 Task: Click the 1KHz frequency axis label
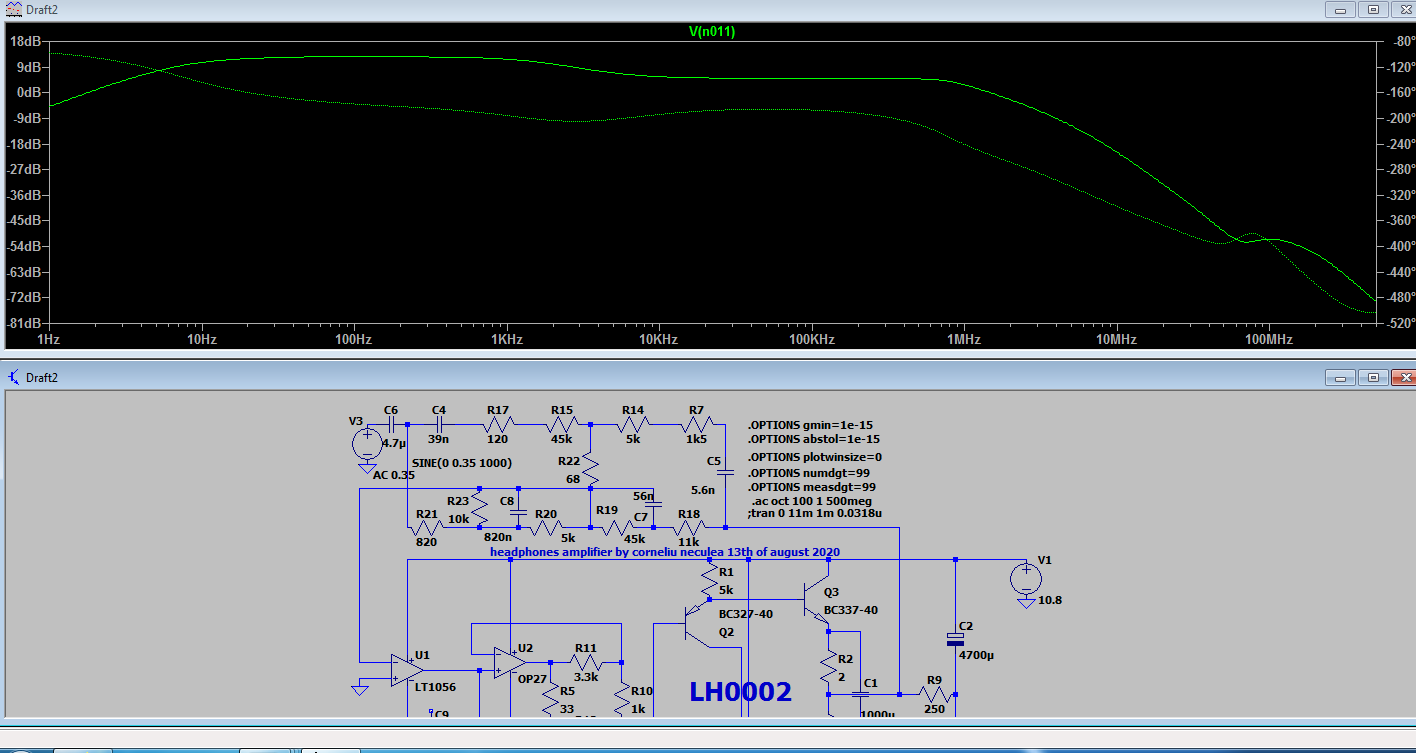[507, 340]
